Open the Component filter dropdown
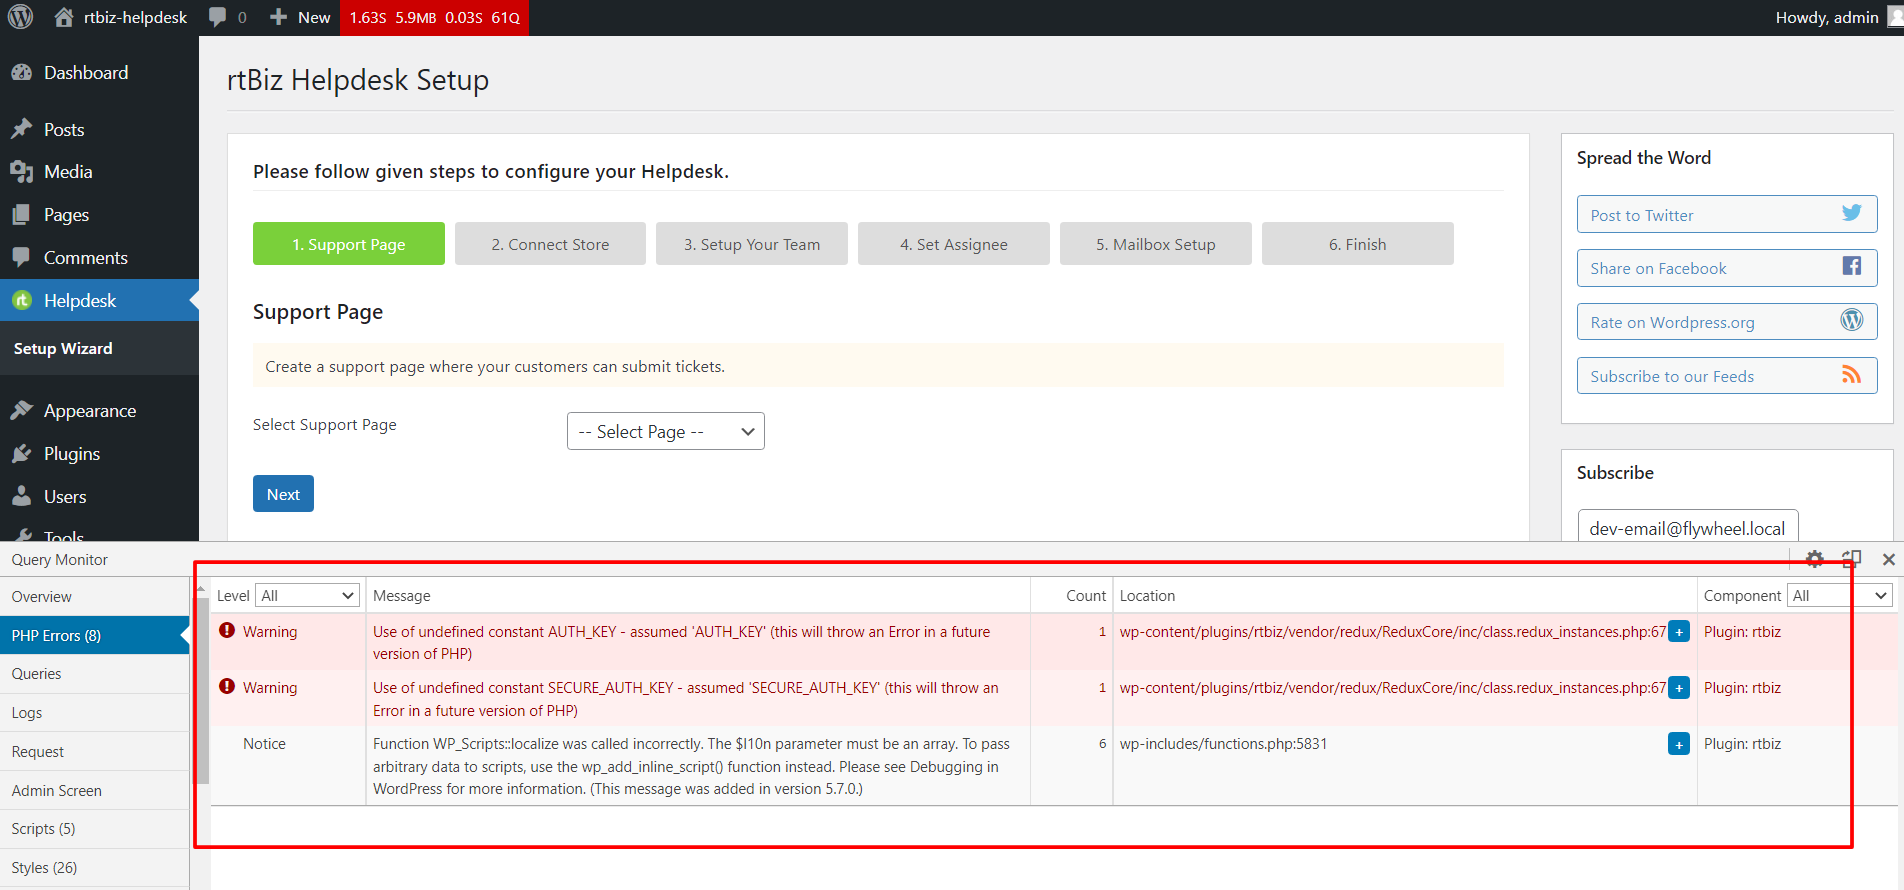The image size is (1904, 890). point(1840,595)
